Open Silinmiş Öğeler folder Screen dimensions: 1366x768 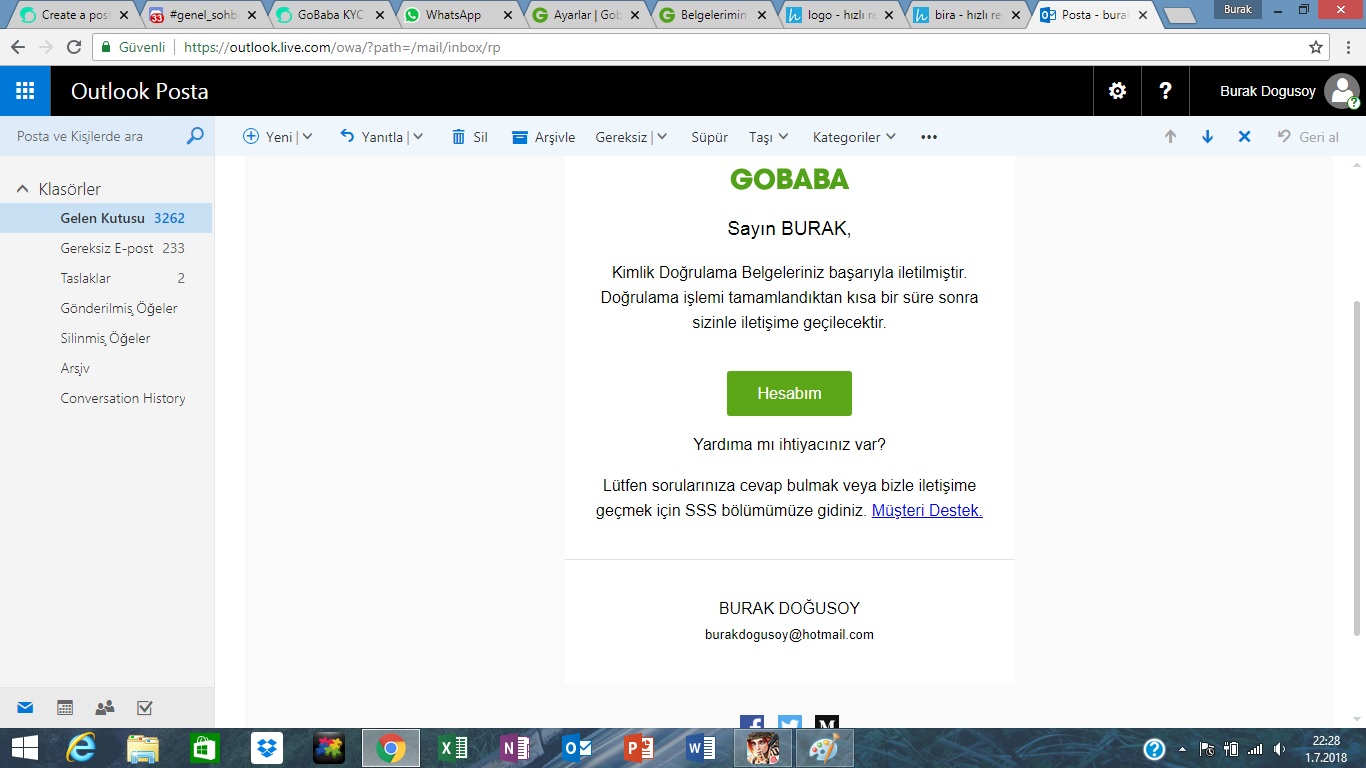click(x=106, y=338)
